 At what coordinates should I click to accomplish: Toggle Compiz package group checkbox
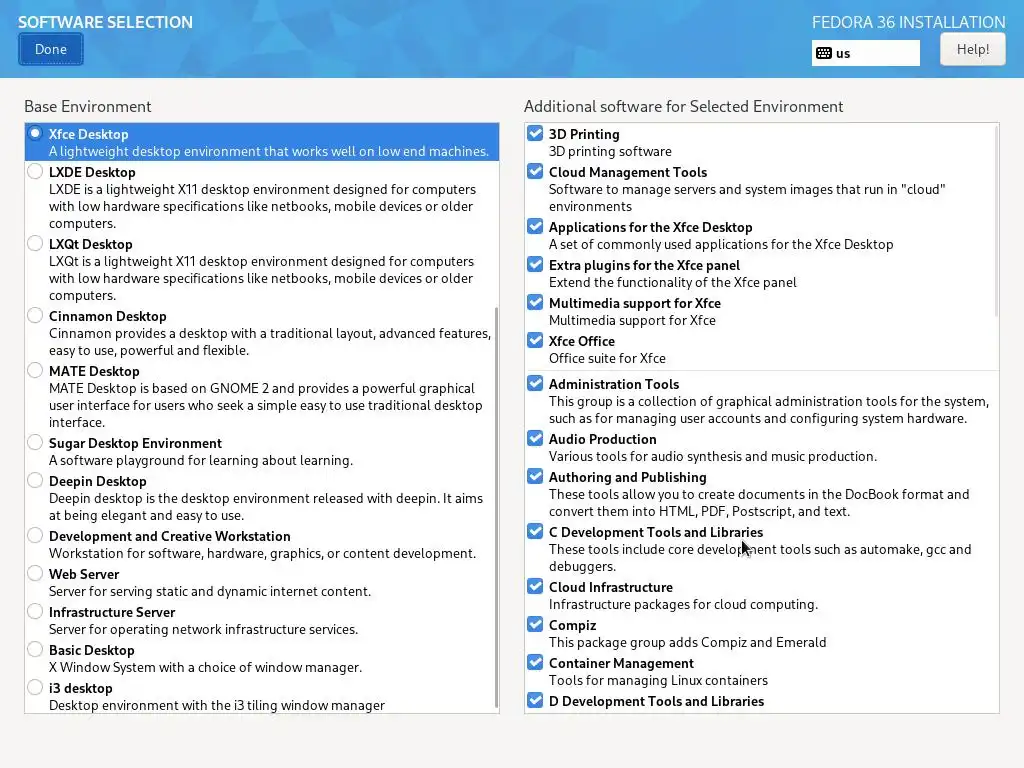point(535,624)
